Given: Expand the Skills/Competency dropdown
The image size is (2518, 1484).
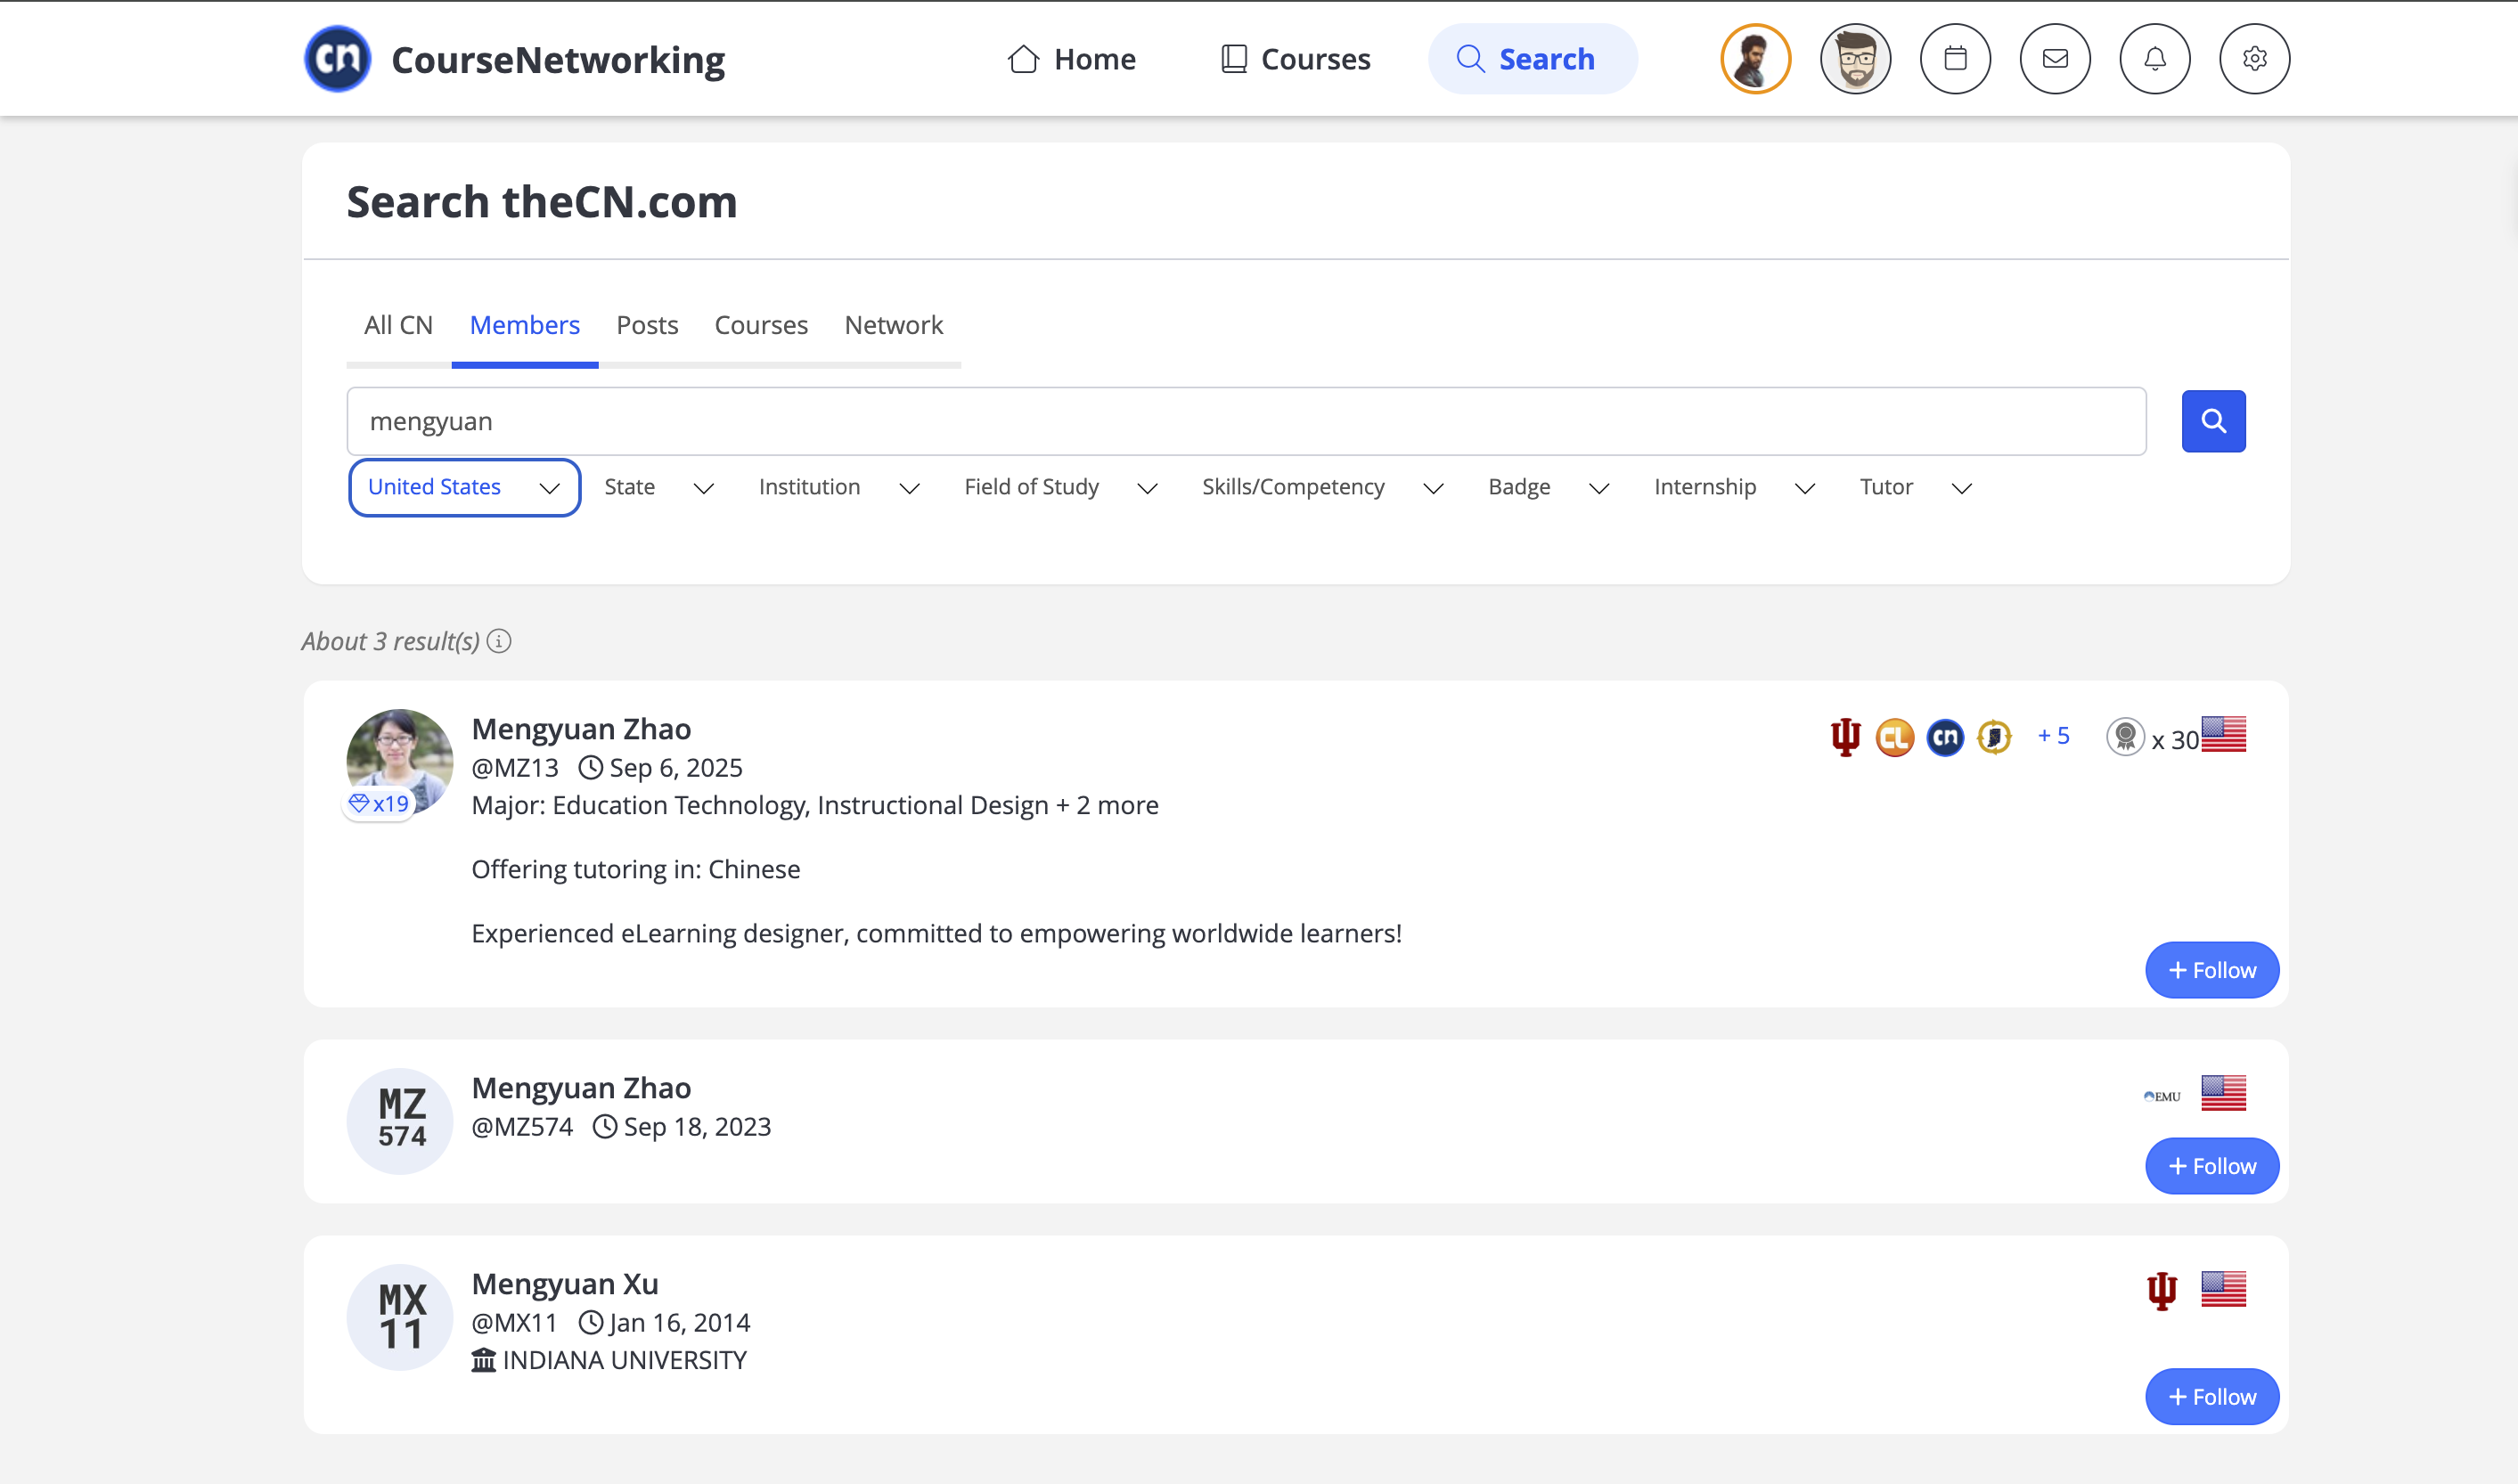Looking at the screenshot, I should point(1322,488).
